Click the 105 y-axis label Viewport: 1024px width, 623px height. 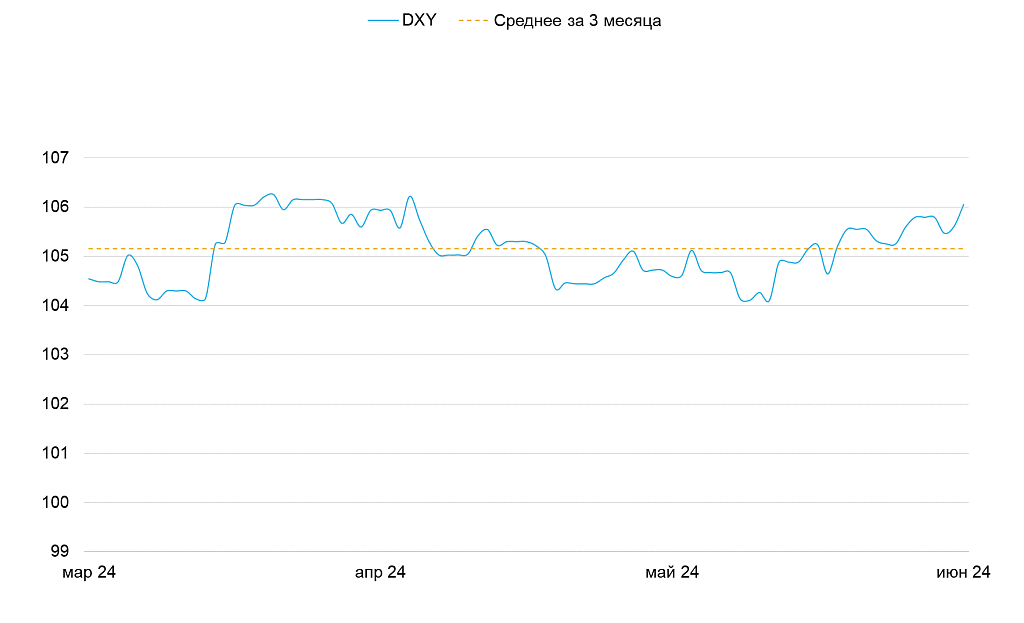pos(56,256)
